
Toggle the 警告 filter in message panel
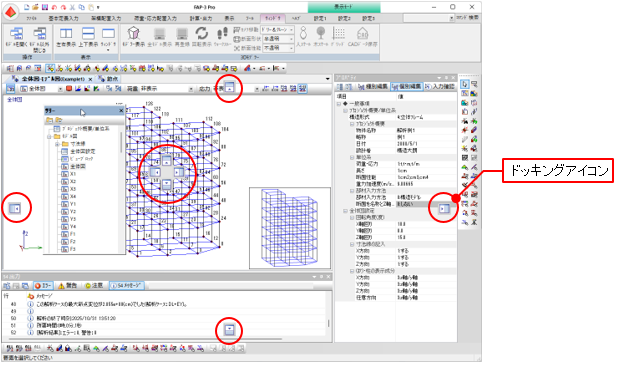[x=67, y=285]
